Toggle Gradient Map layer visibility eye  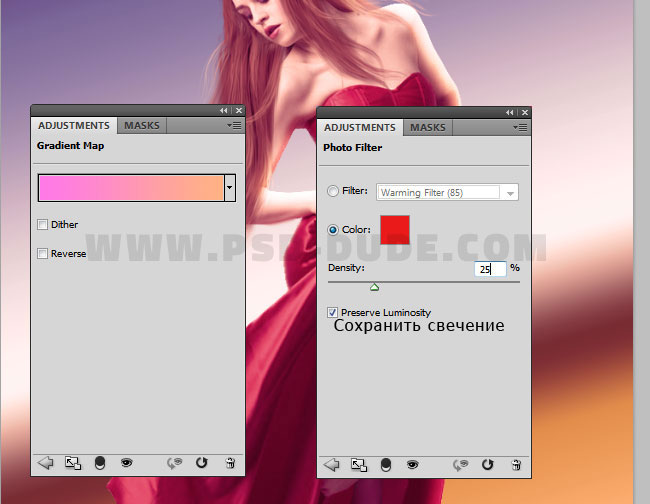pyautogui.click(x=126, y=462)
